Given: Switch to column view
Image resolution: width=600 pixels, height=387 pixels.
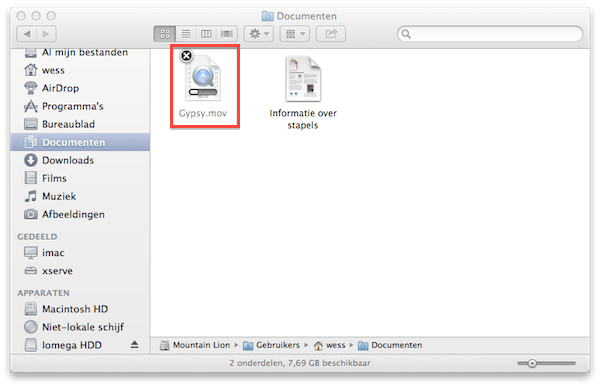Looking at the screenshot, I should pyautogui.click(x=206, y=34).
